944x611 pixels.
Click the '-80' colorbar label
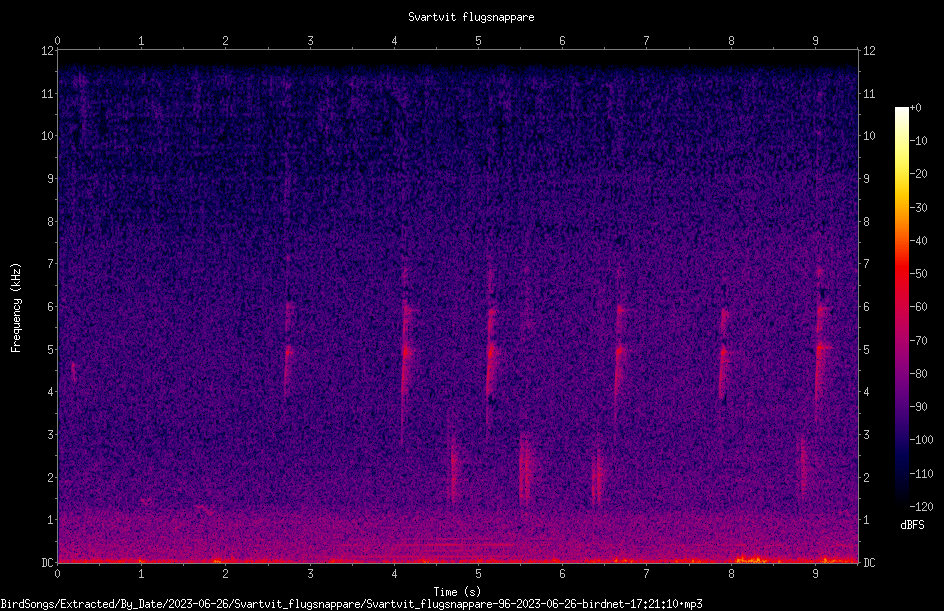918,374
